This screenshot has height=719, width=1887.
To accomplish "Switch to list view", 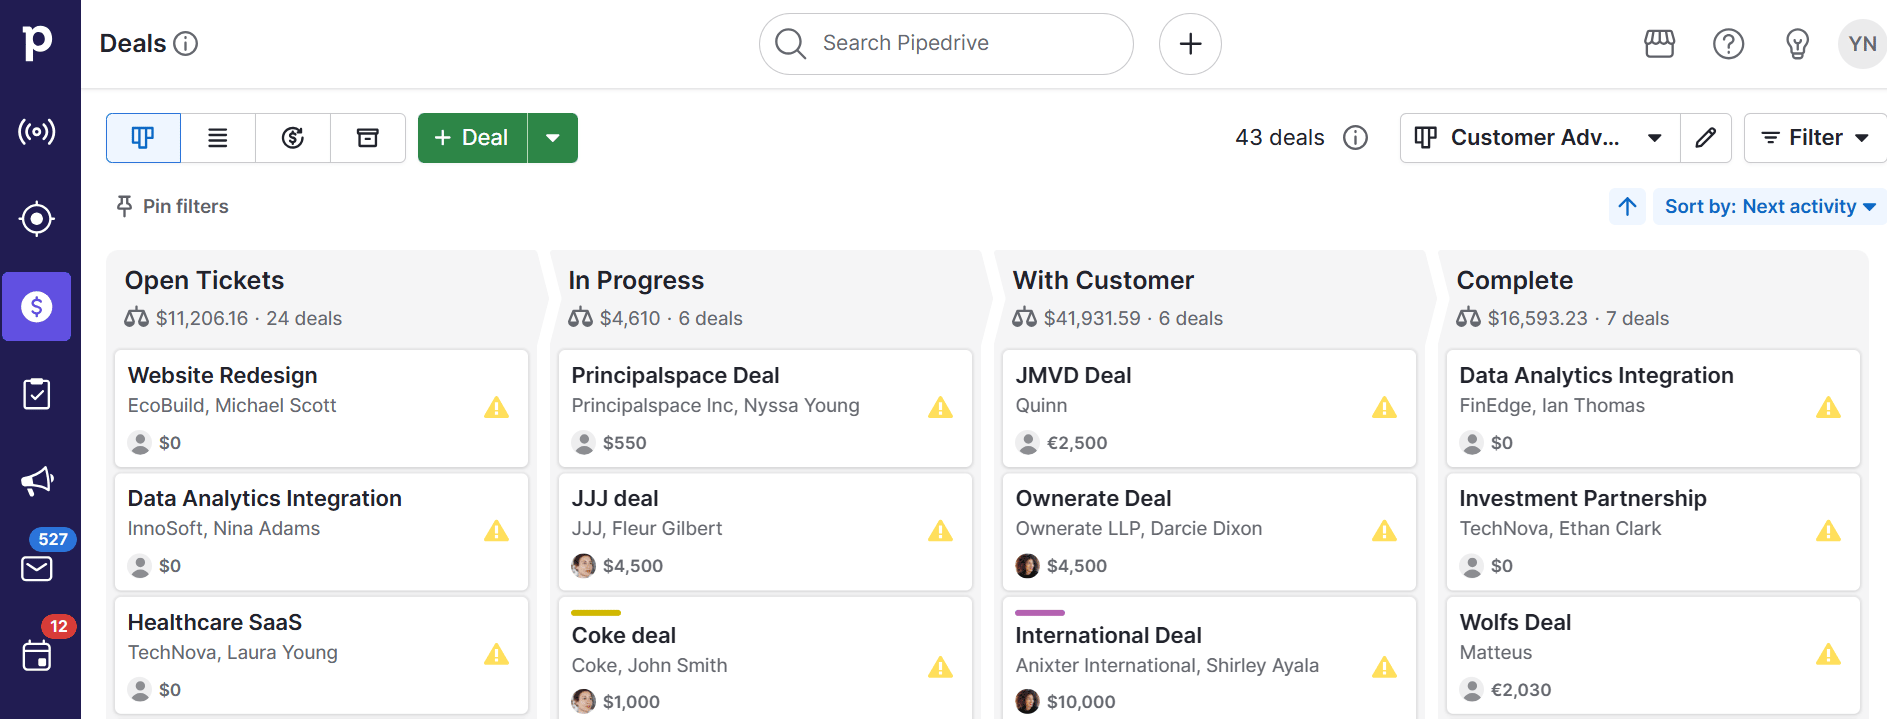I will click(218, 138).
